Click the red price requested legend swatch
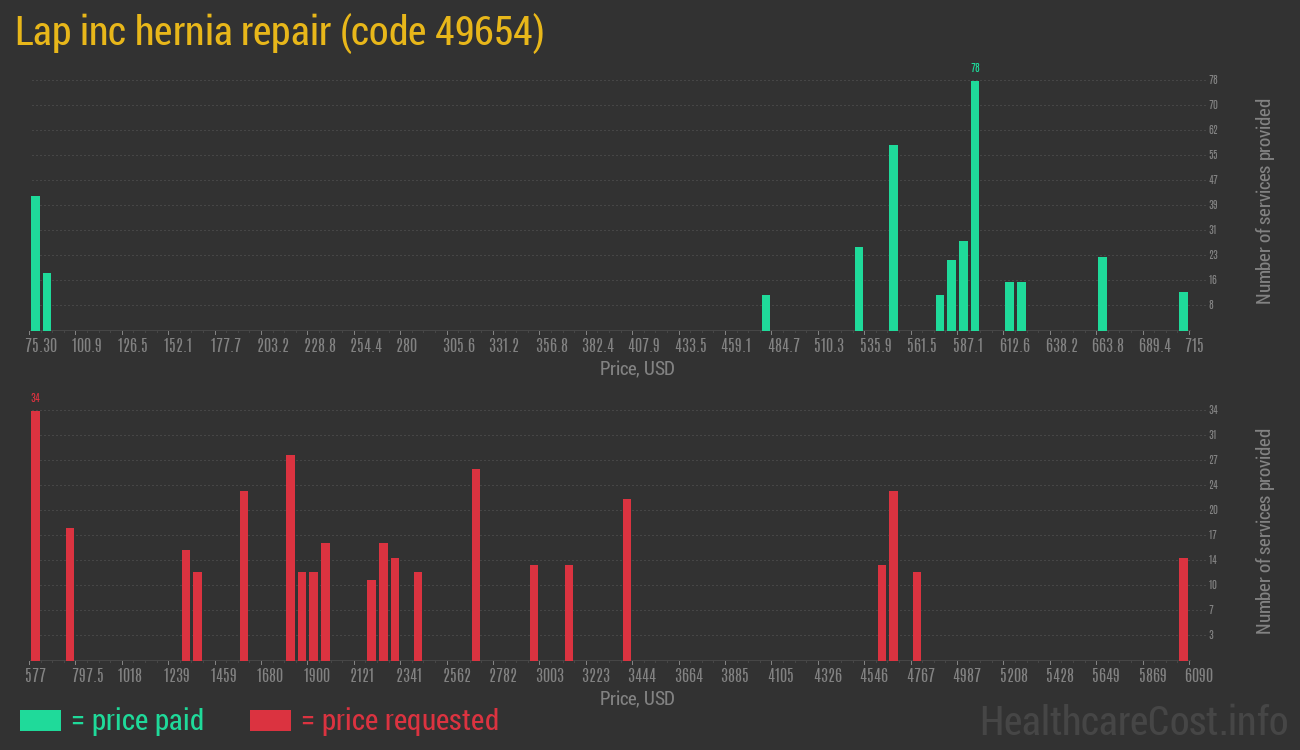Viewport: 1300px width, 750px height. tap(270, 720)
